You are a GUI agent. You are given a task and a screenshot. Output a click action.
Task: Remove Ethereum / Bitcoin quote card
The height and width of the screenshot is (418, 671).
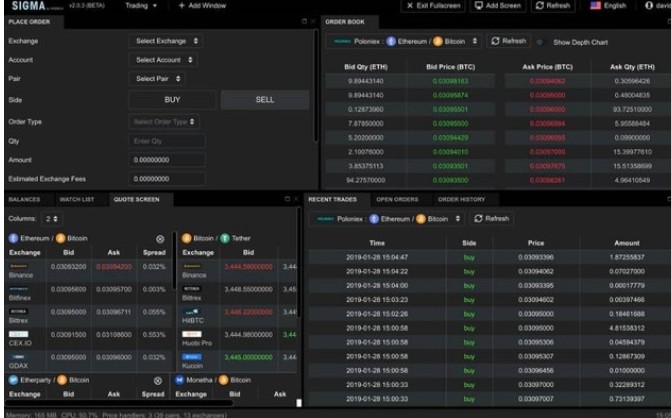pyautogui.click(x=160, y=239)
